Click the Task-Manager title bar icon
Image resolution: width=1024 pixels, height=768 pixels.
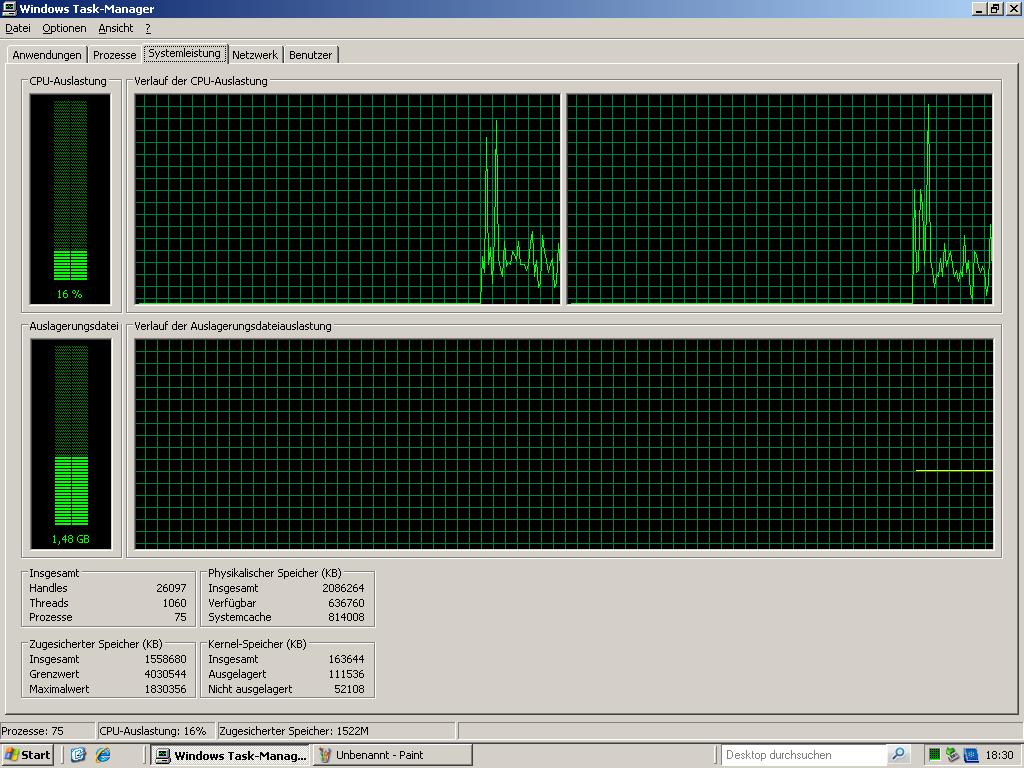coord(9,8)
